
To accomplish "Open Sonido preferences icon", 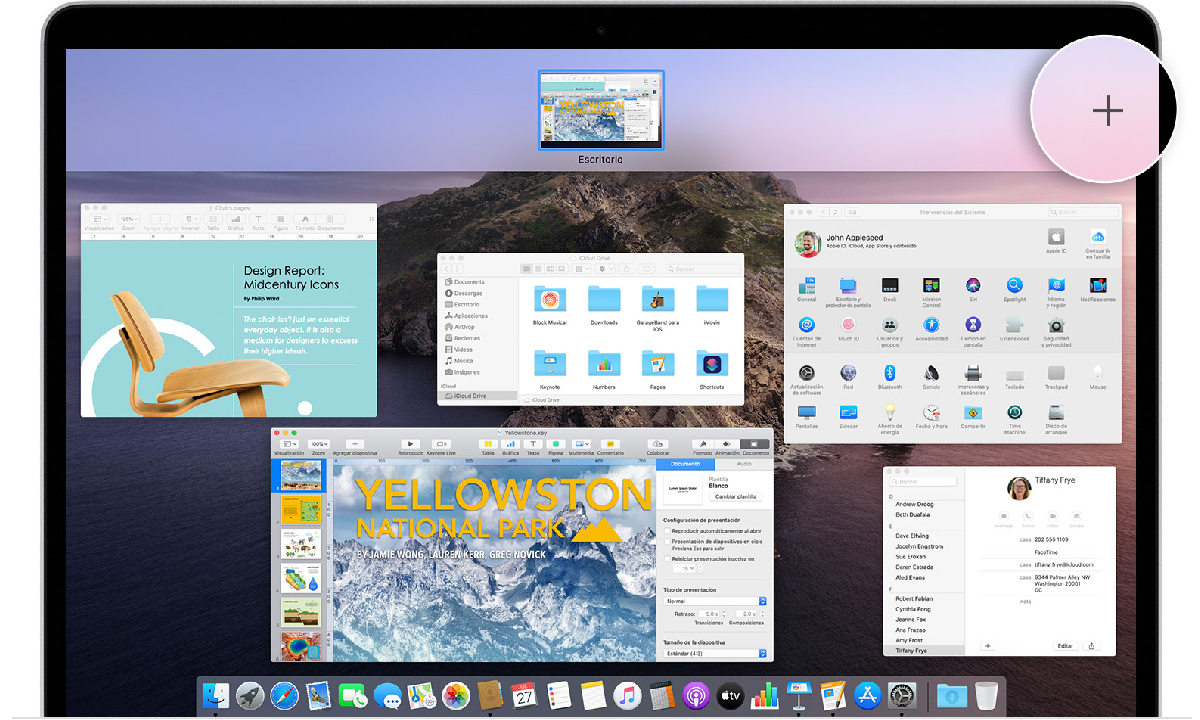I will [931, 372].
